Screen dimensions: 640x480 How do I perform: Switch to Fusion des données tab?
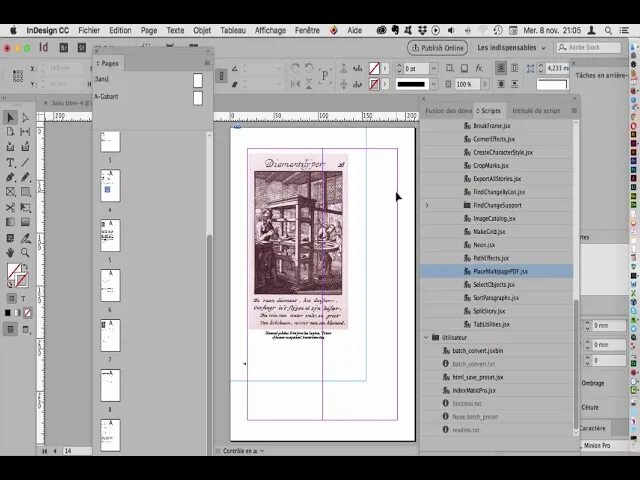[448, 111]
